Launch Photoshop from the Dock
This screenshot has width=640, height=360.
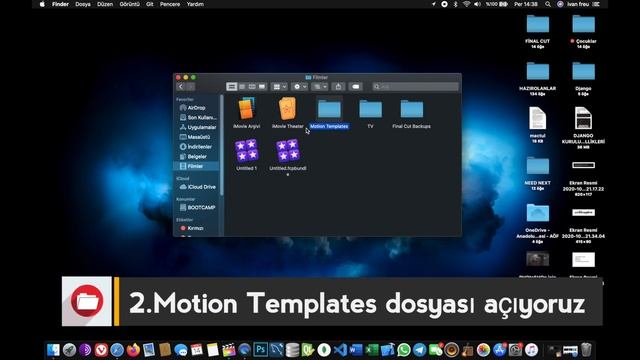point(260,350)
